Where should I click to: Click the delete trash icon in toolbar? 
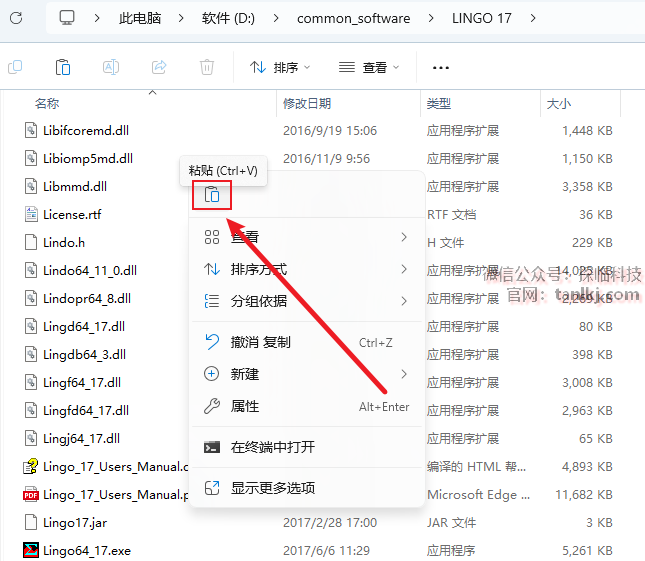click(206, 67)
